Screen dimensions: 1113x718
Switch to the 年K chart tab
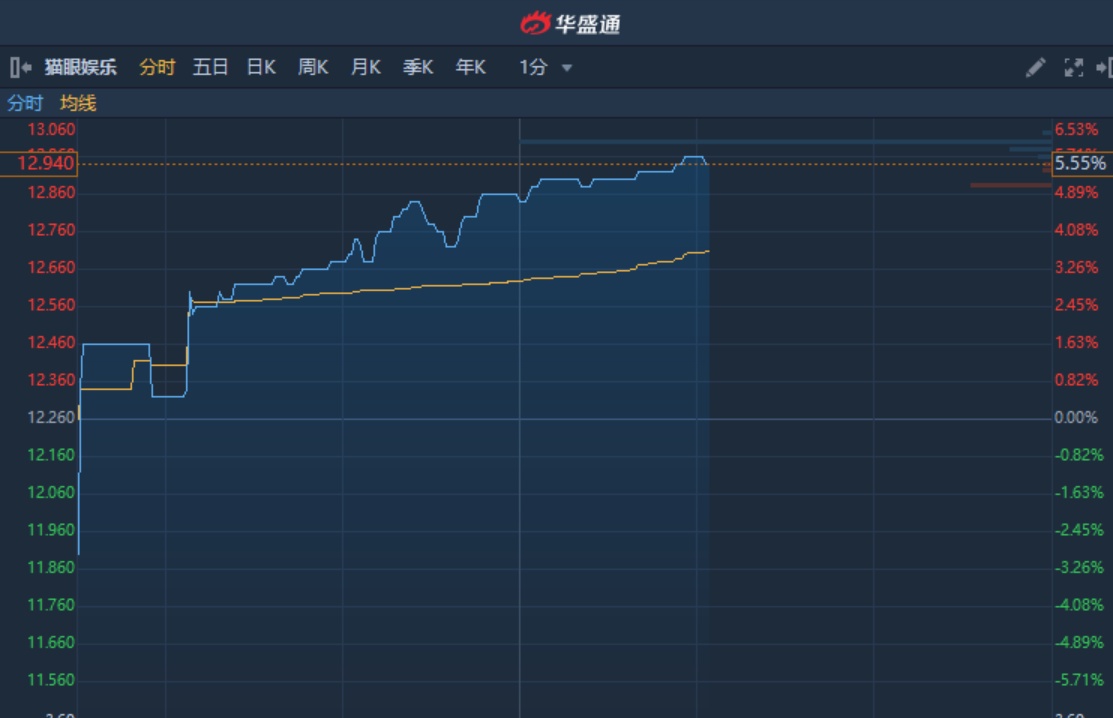[470, 68]
